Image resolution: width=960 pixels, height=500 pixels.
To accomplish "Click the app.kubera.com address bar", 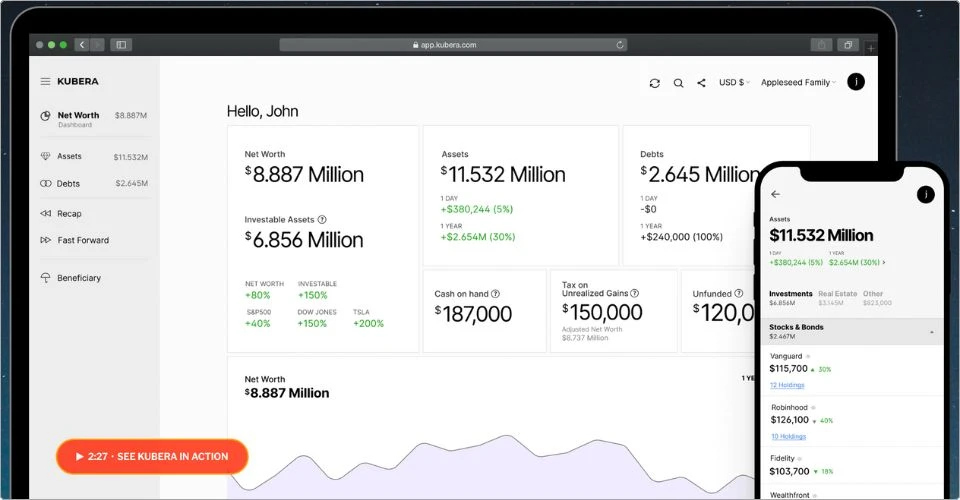I will [x=453, y=45].
